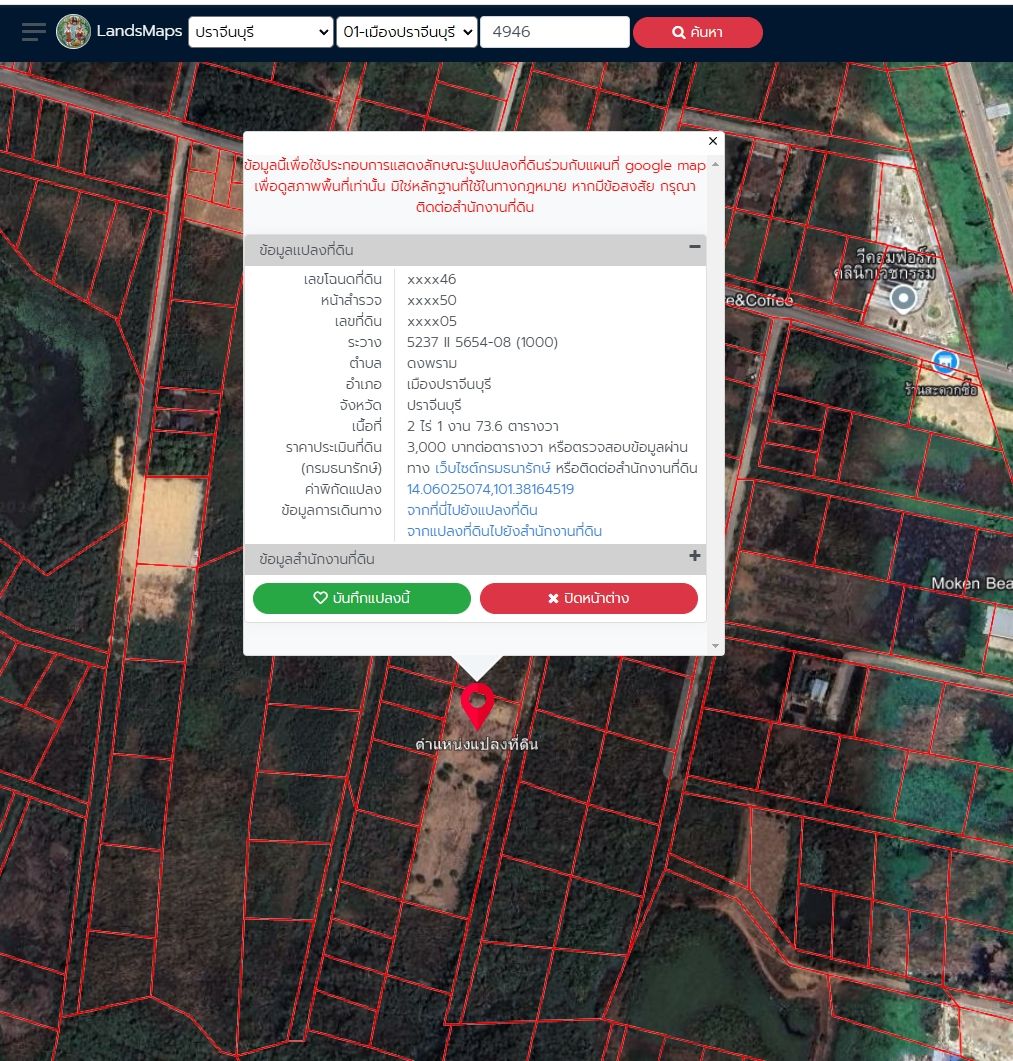The image size is (1013, 1061).
Task: Click the LandsMaps department logo
Action: click(x=73, y=32)
